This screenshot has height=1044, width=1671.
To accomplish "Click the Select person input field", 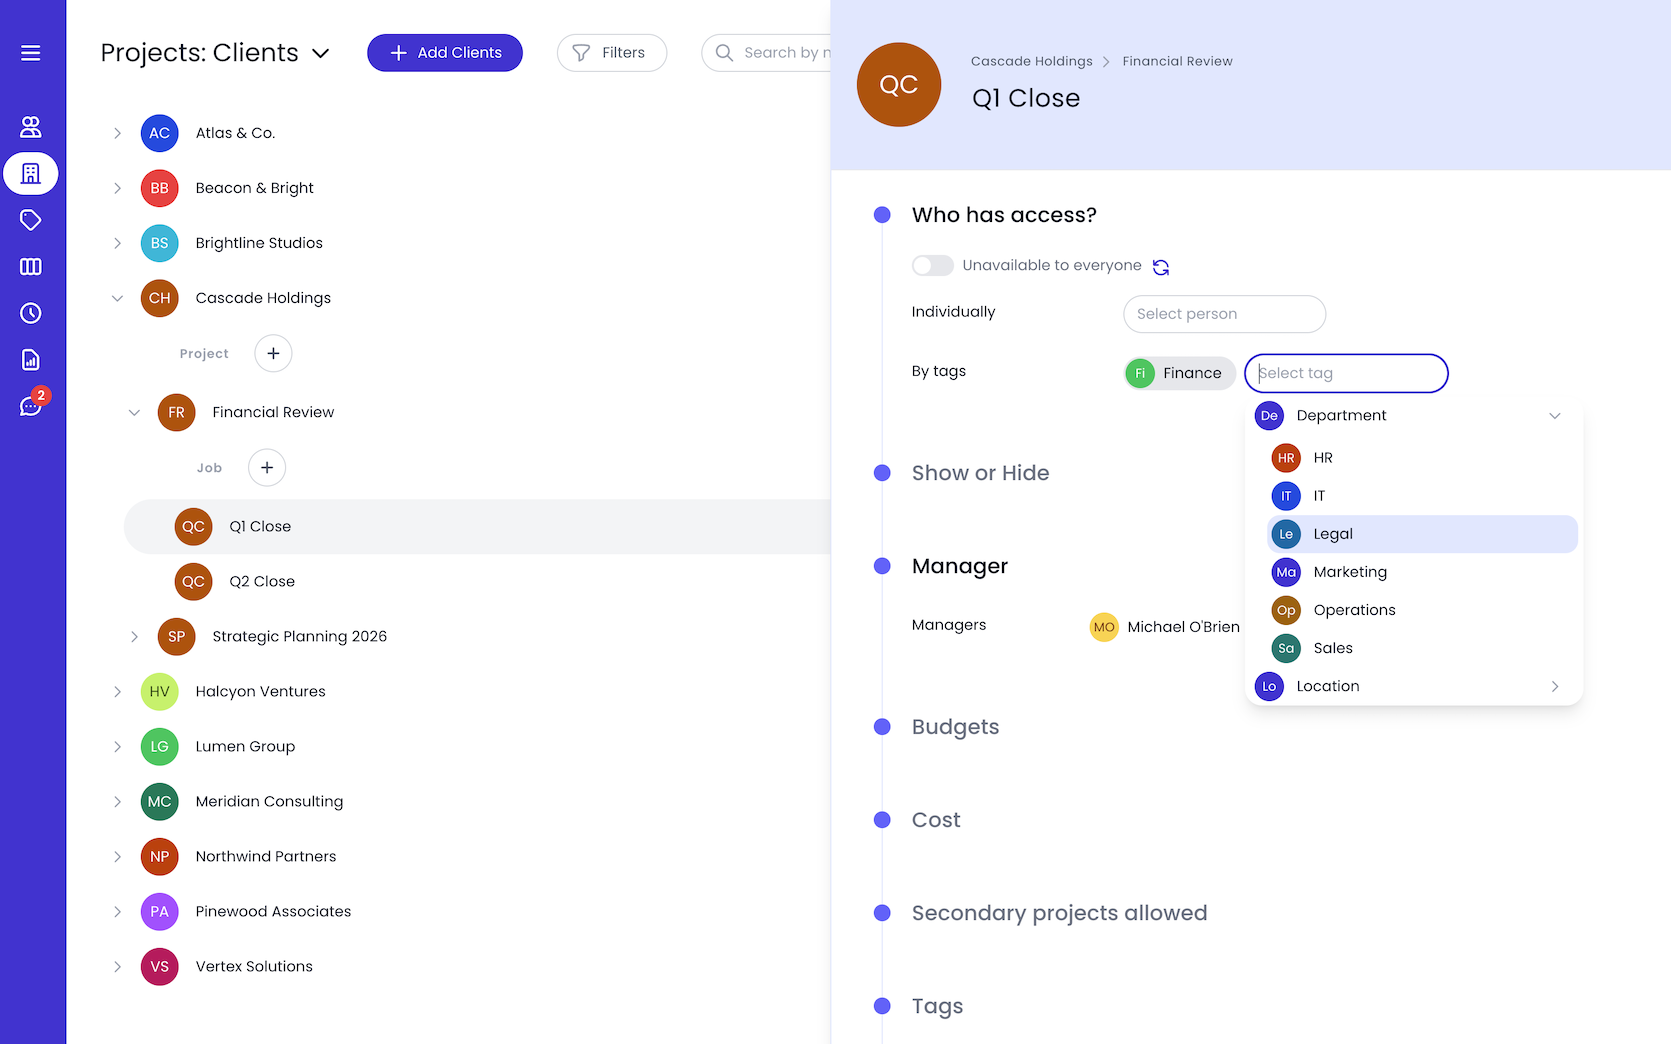I will pyautogui.click(x=1225, y=314).
